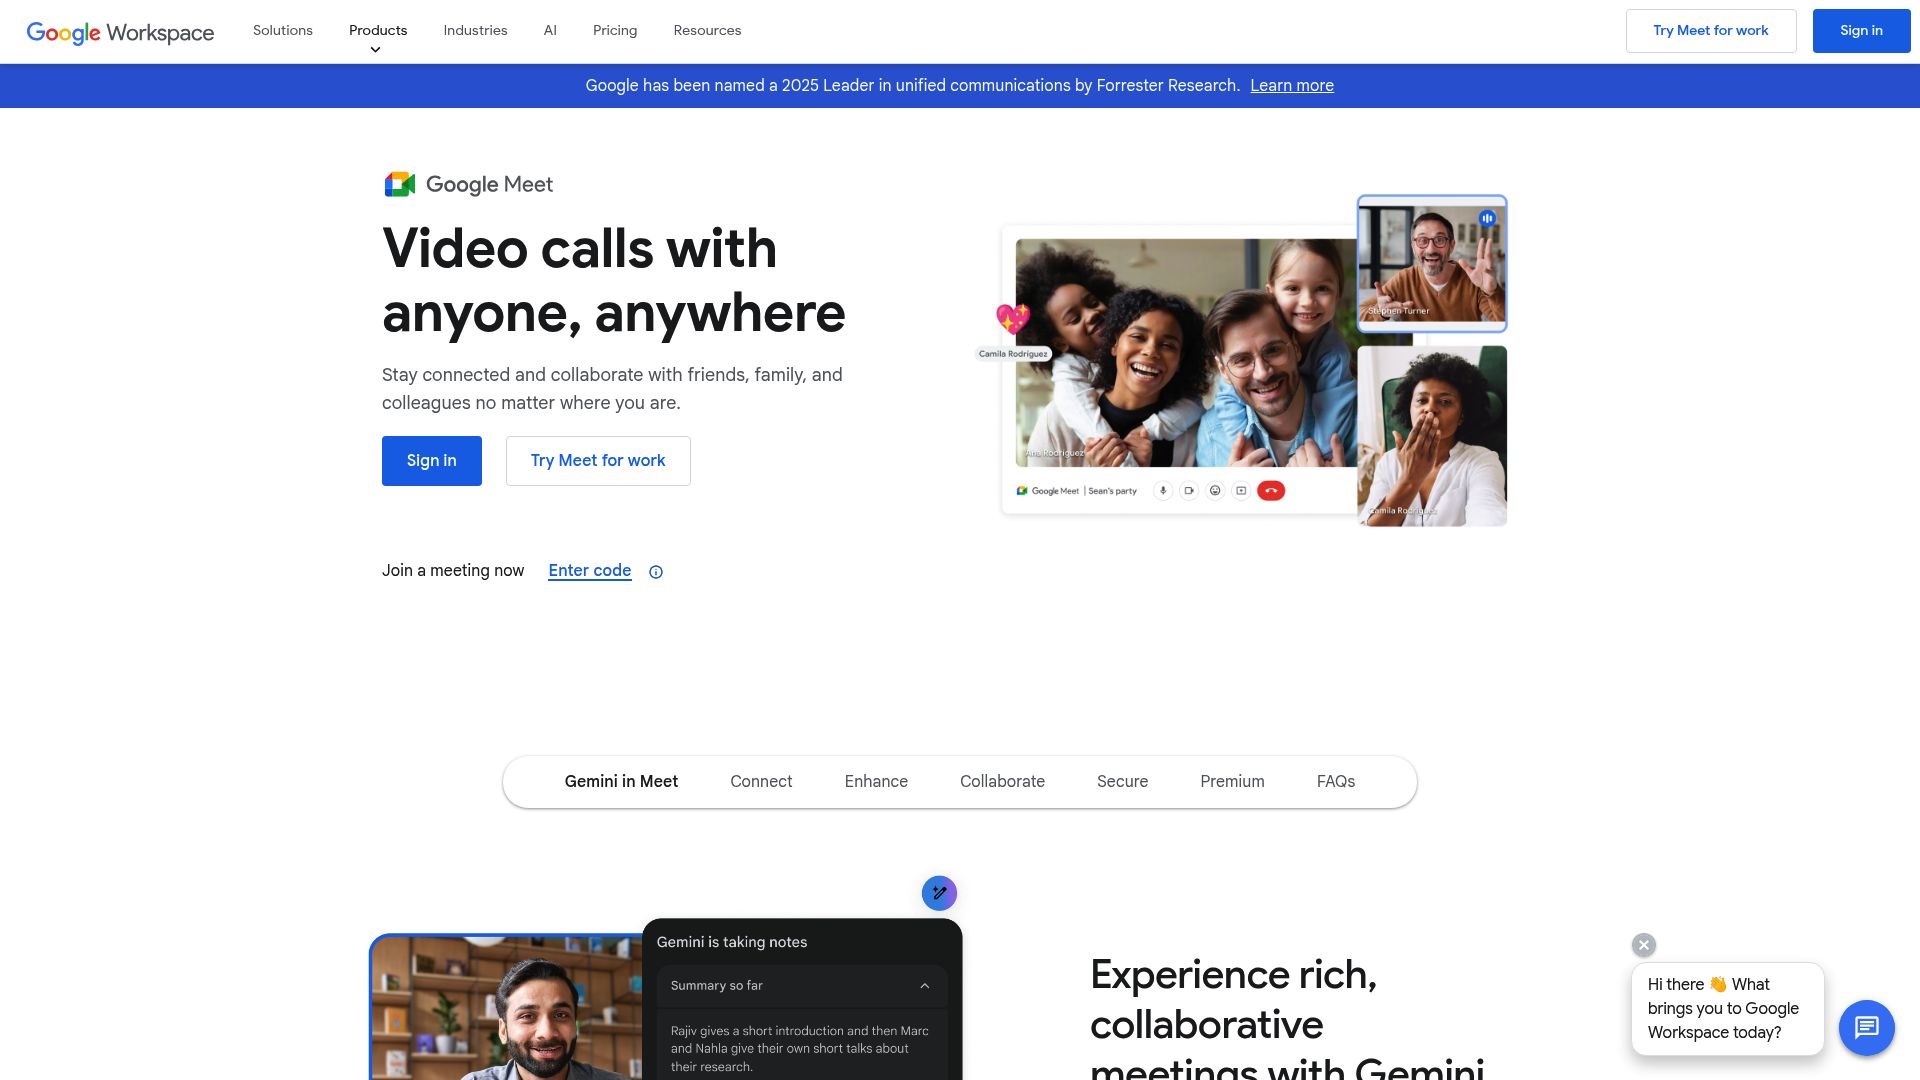Click the heart emoji reaction sticker
Screen dimensions: 1920x1080
pyautogui.click(x=1013, y=318)
